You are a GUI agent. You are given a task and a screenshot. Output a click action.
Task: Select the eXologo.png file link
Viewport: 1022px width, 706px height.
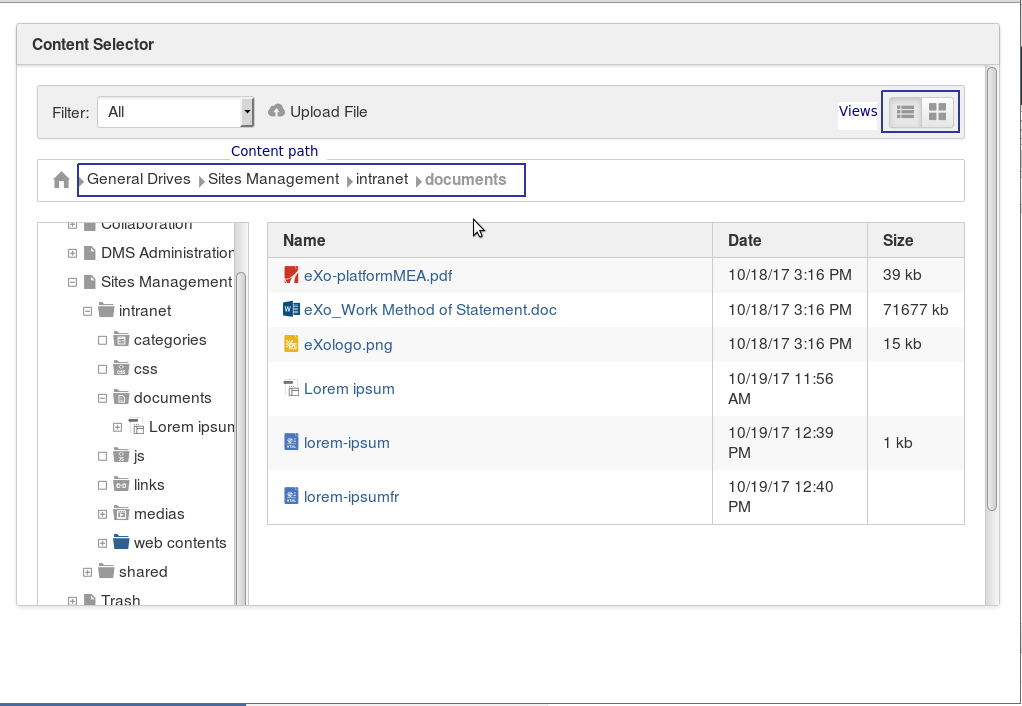pos(348,344)
